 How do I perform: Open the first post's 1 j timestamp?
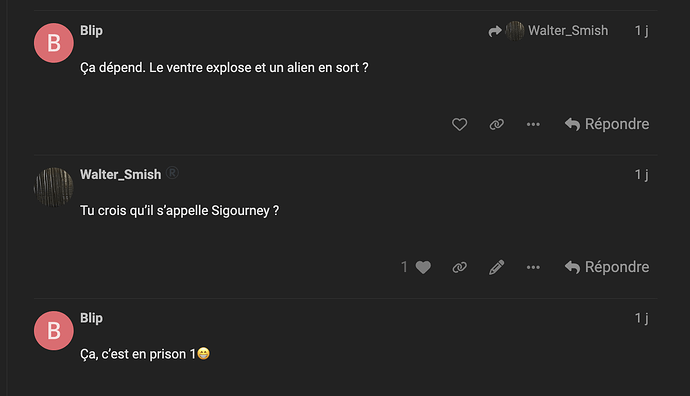(641, 30)
